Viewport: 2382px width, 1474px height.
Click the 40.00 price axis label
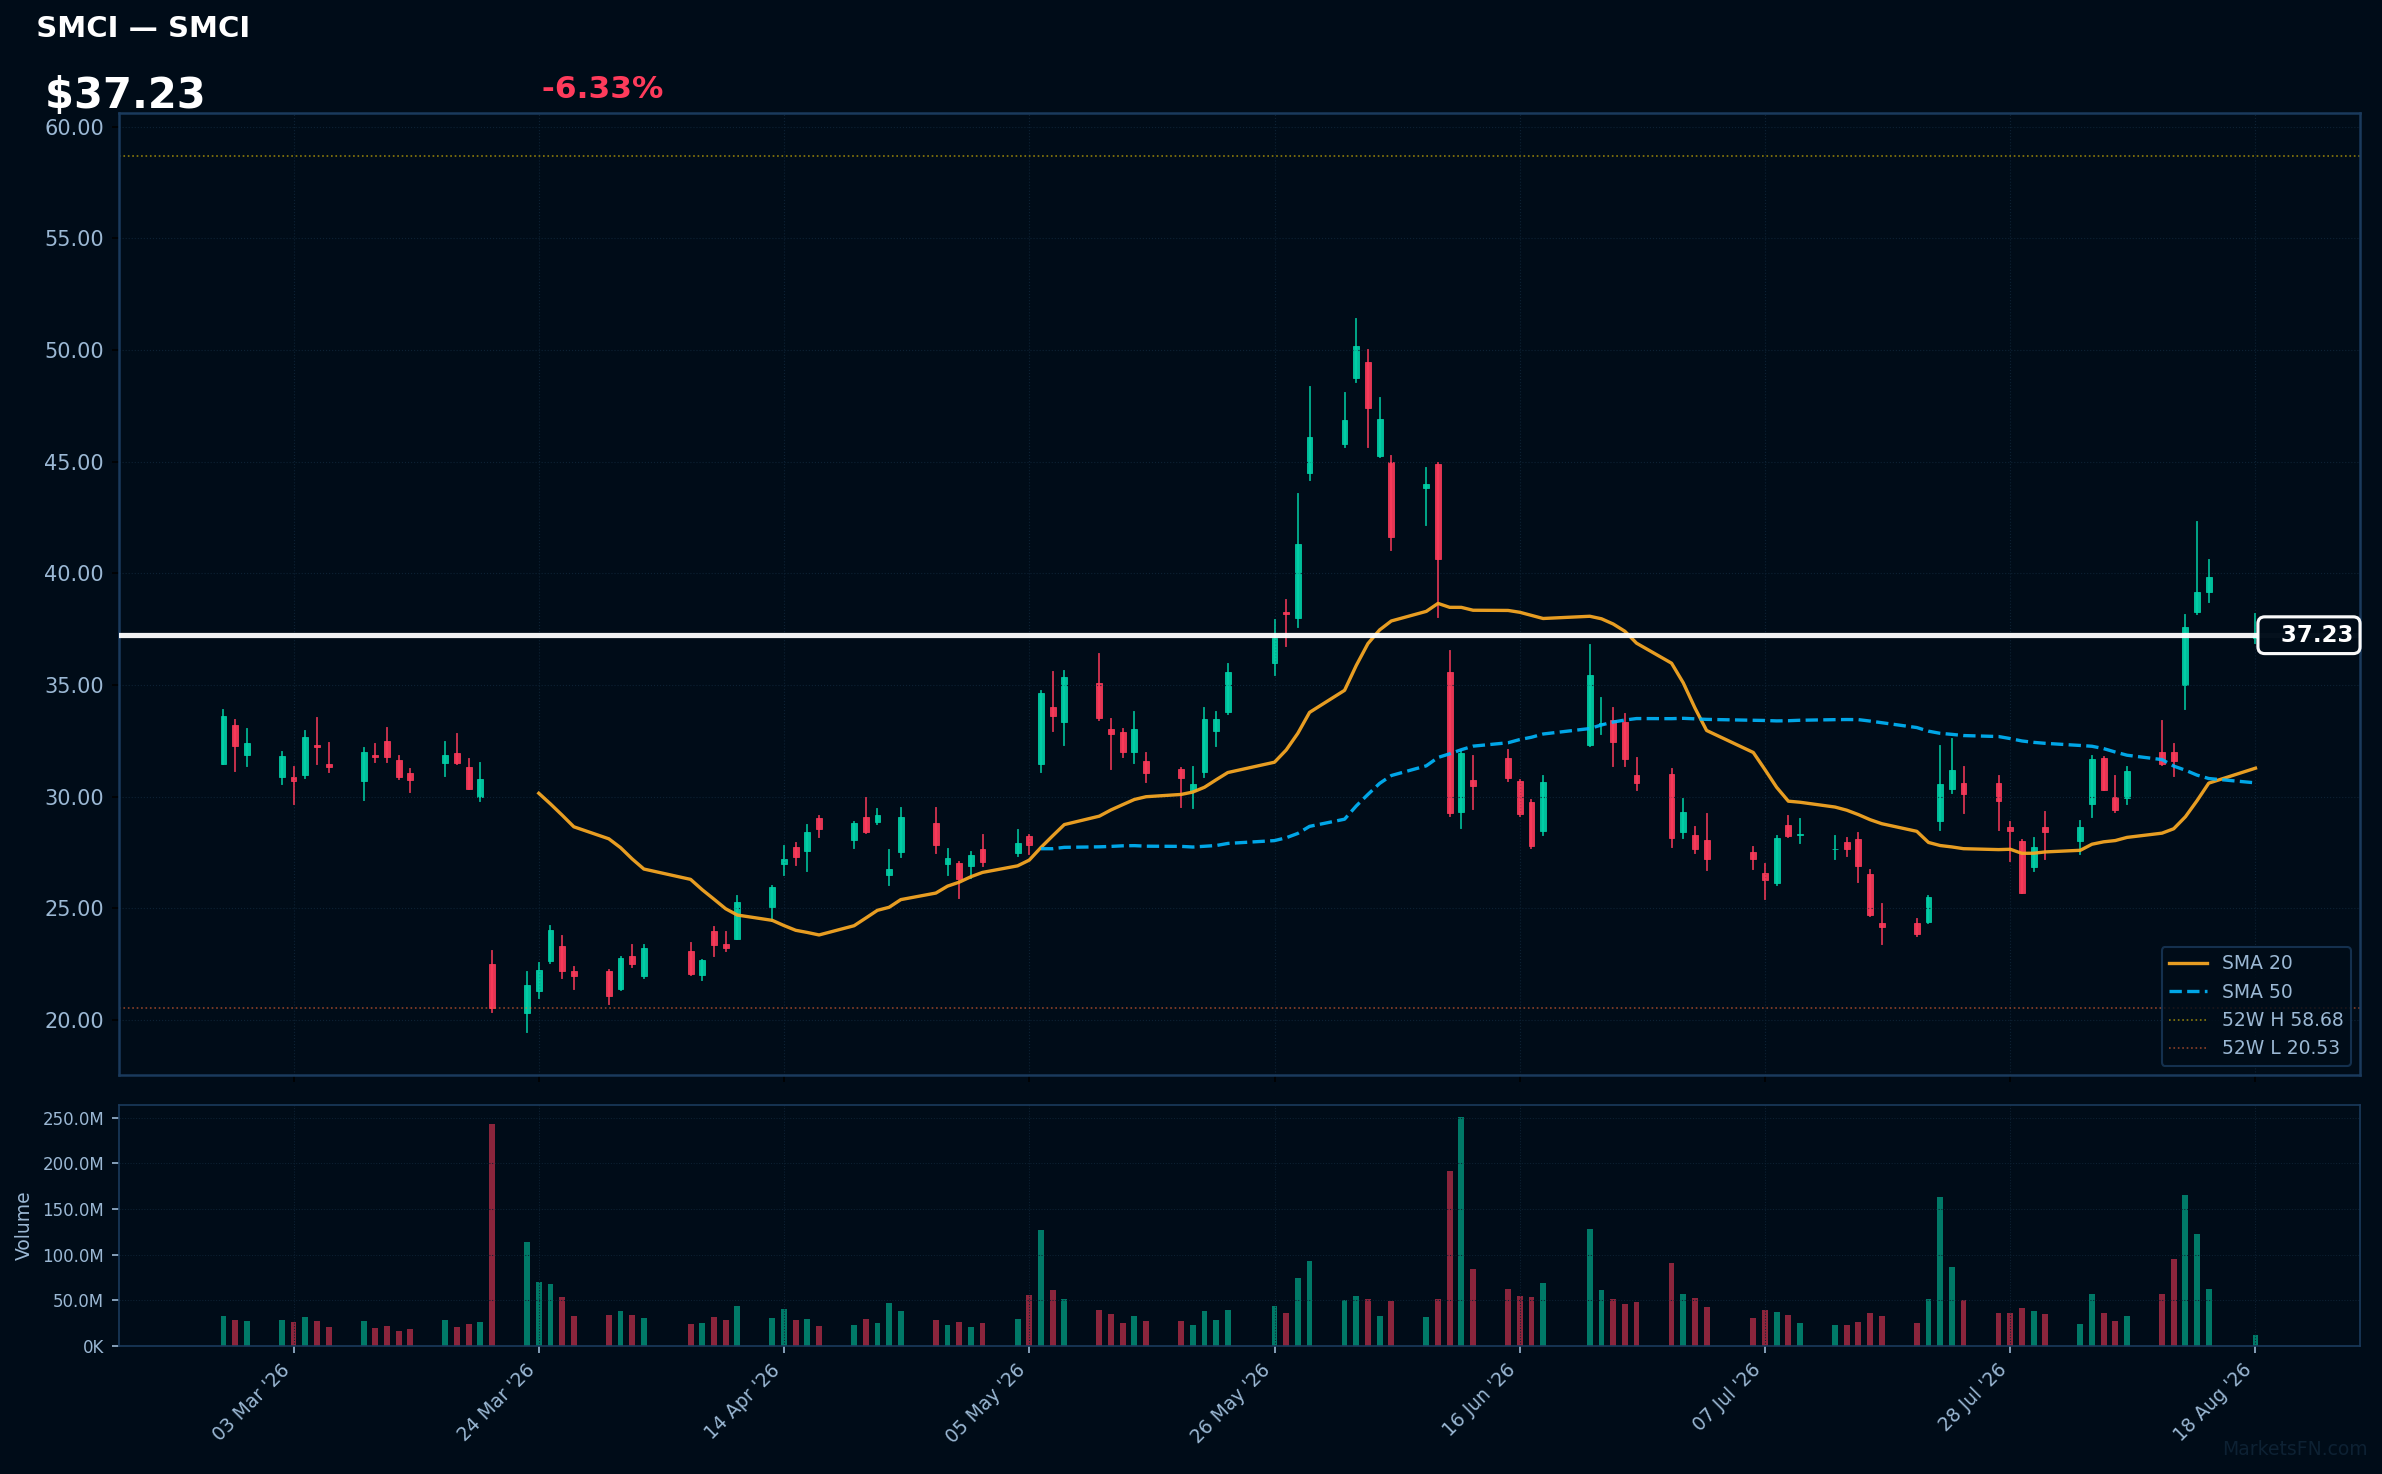pos(74,574)
